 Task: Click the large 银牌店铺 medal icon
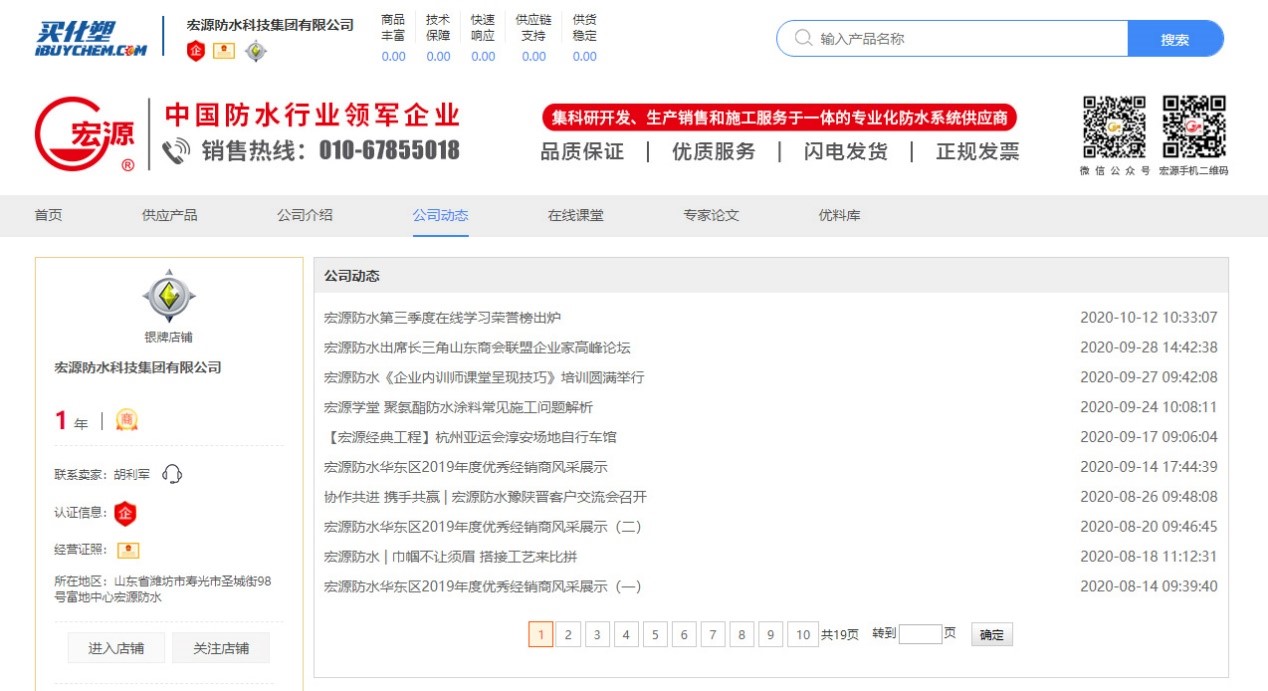pyautogui.click(x=169, y=296)
